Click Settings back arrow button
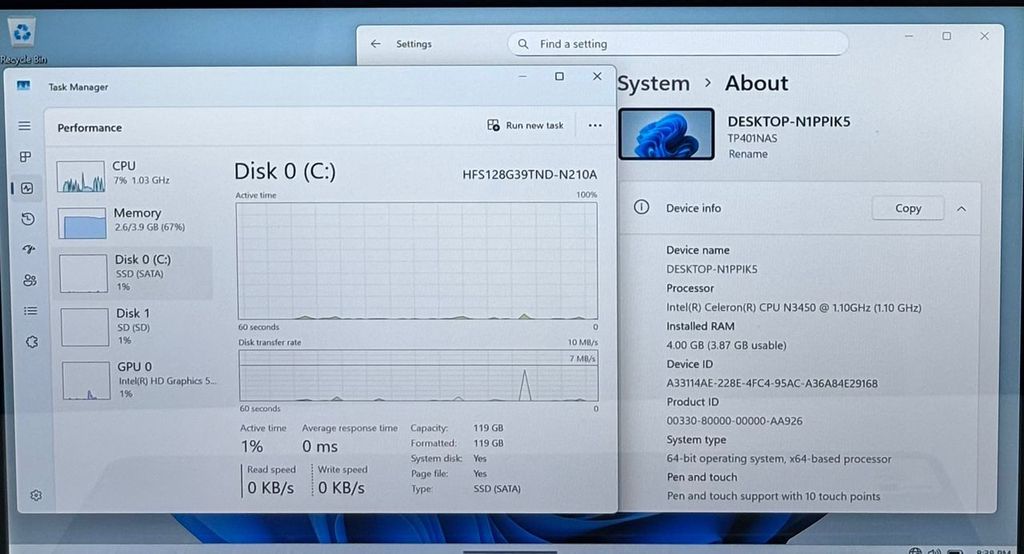 pos(375,44)
